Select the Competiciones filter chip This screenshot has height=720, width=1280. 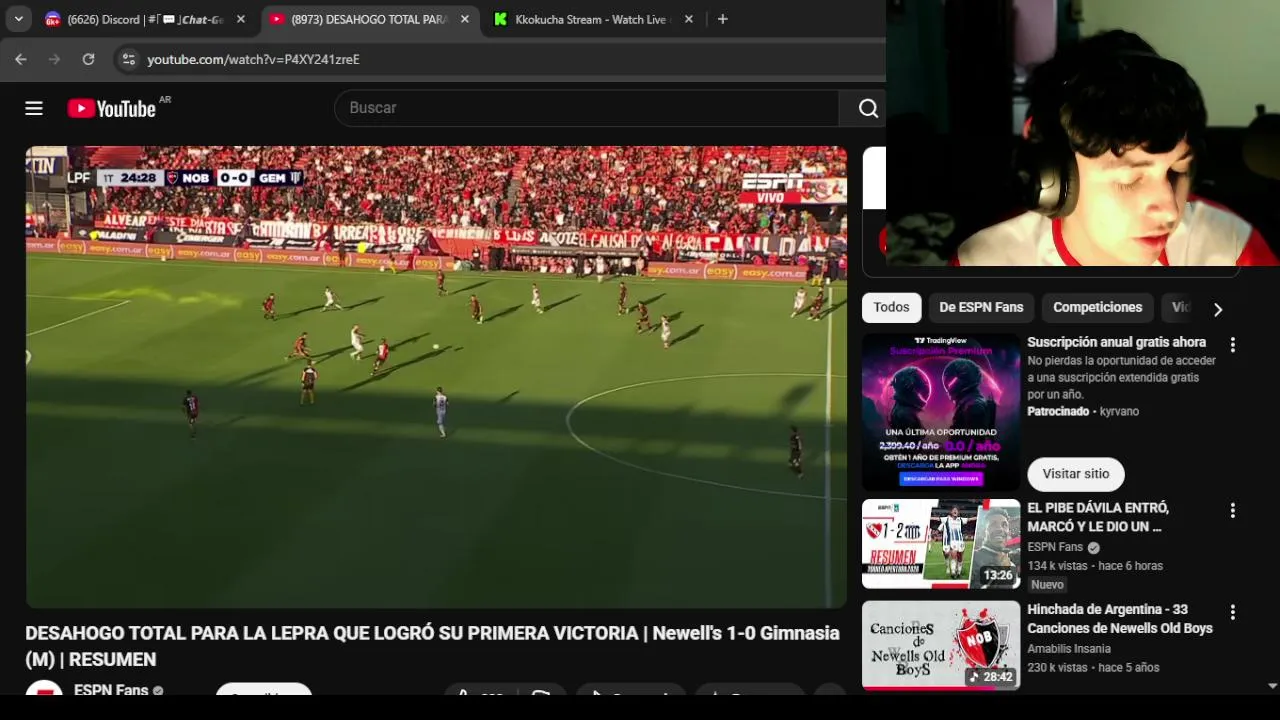point(1097,308)
